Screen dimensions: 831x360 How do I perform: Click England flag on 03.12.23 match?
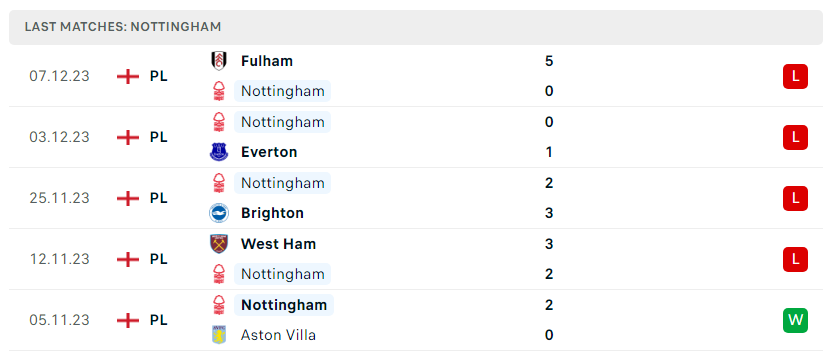coord(128,137)
